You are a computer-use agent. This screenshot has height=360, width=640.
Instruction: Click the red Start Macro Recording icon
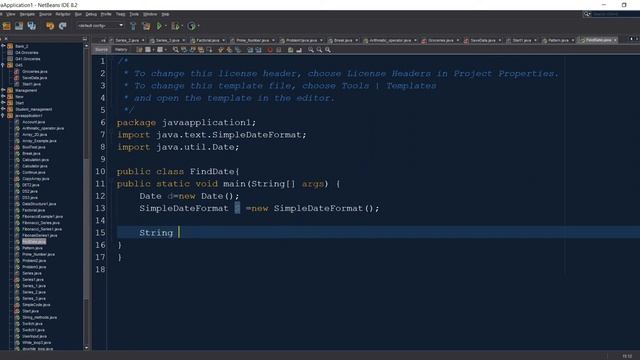270,50
